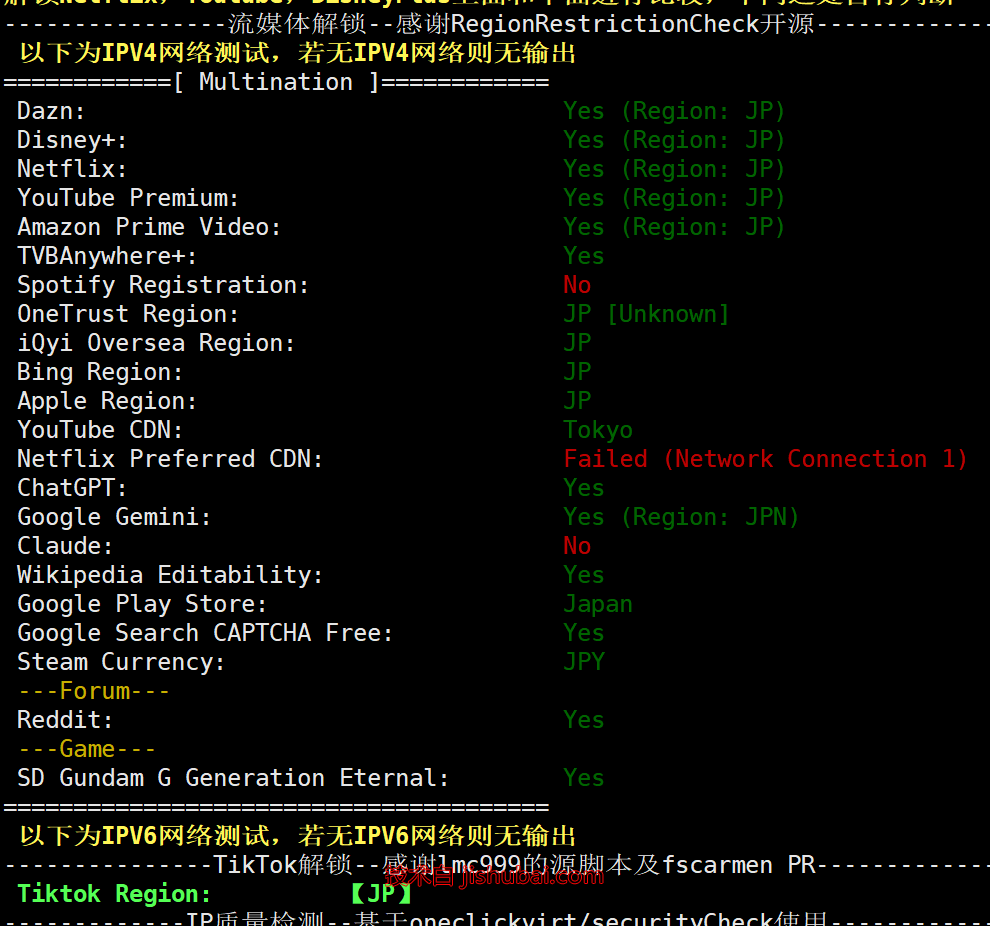
Task: Click the 'RegionRestrictionCheck' credit text
Action: pyautogui.click(x=604, y=24)
